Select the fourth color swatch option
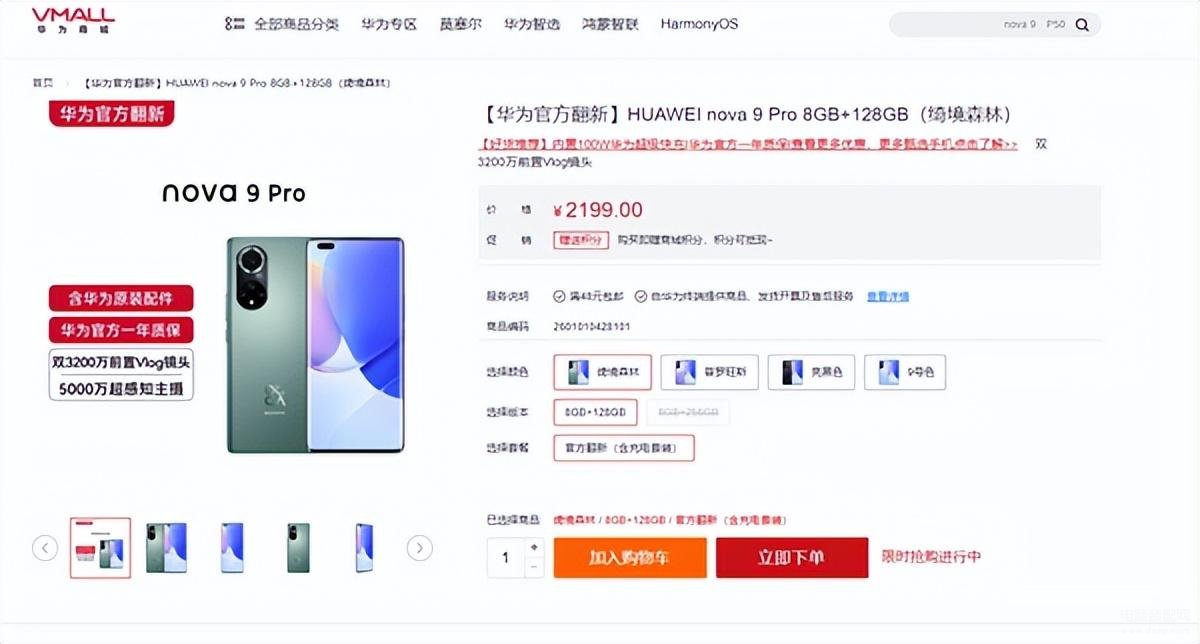1200x644 pixels. click(904, 372)
